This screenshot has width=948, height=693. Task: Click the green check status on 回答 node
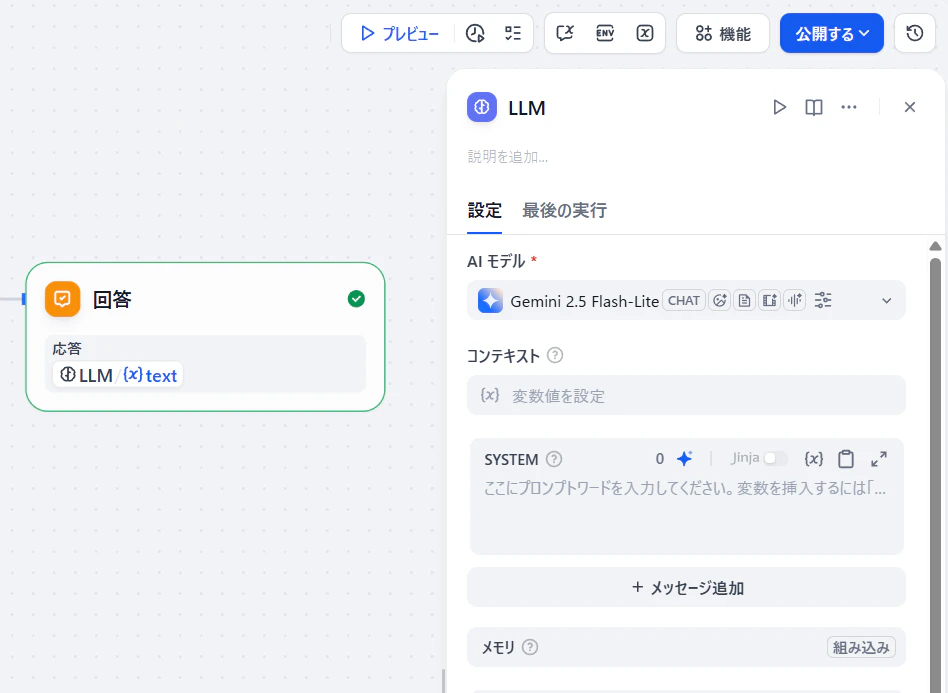pyautogui.click(x=356, y=299)
